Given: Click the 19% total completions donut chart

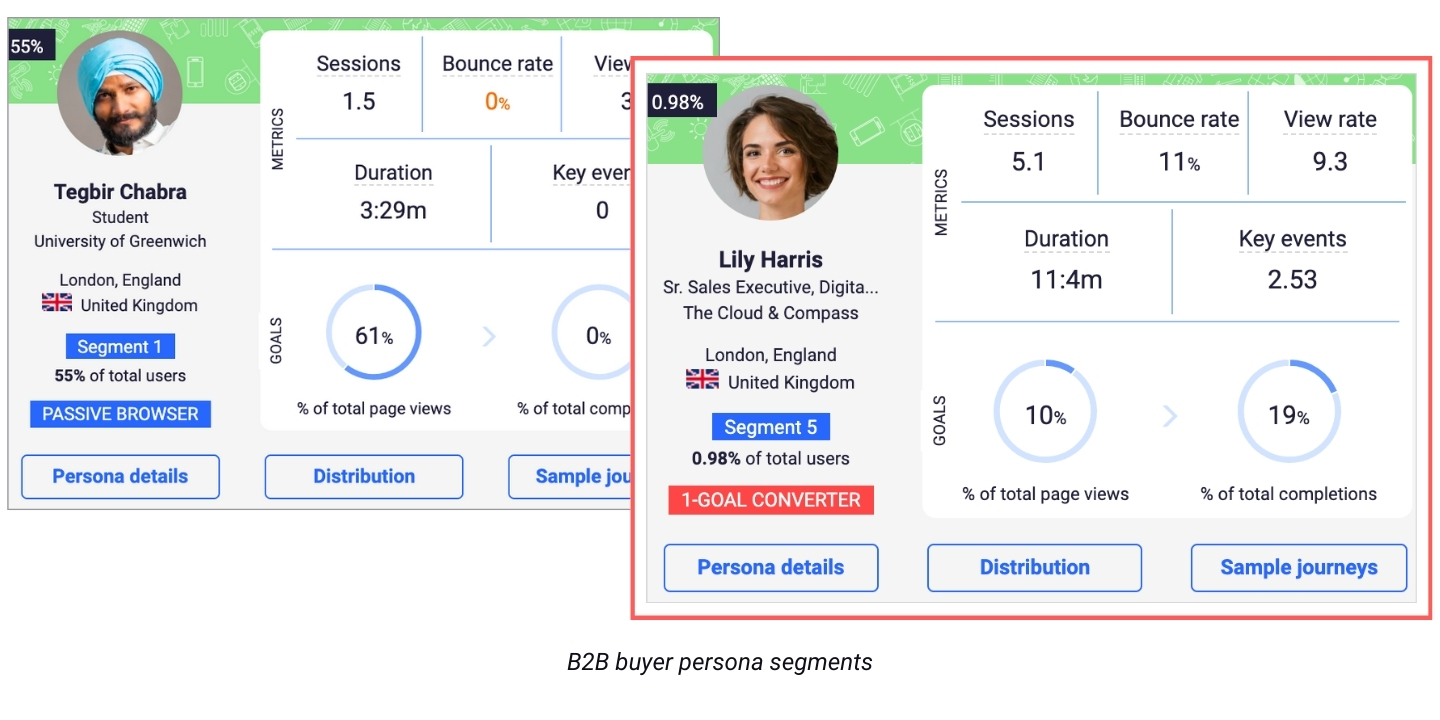Looking at the screenshot, I should [x=1289, y=411].
